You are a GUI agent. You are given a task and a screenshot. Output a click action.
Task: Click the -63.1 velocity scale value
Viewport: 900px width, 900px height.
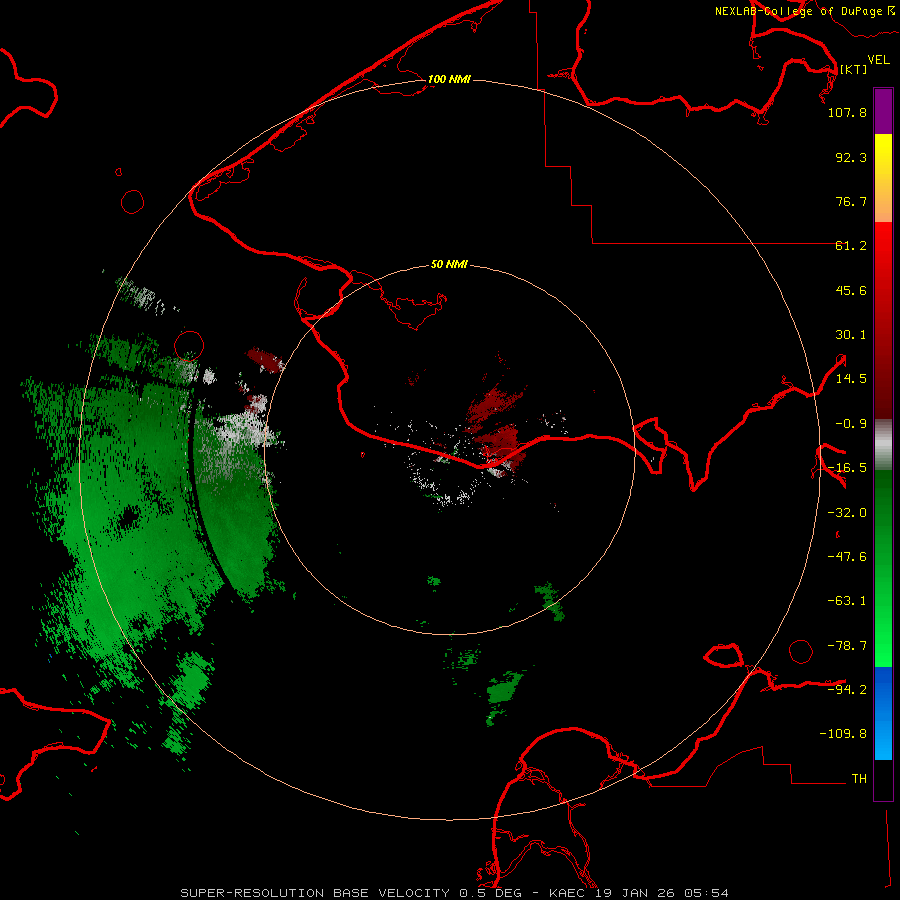[847, 601]
